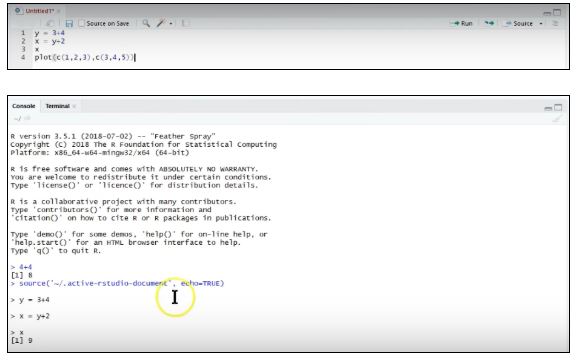Show in new window icon in the editor toolbar
This screenshot has height=361, width=577.
(x=50, y=24)
